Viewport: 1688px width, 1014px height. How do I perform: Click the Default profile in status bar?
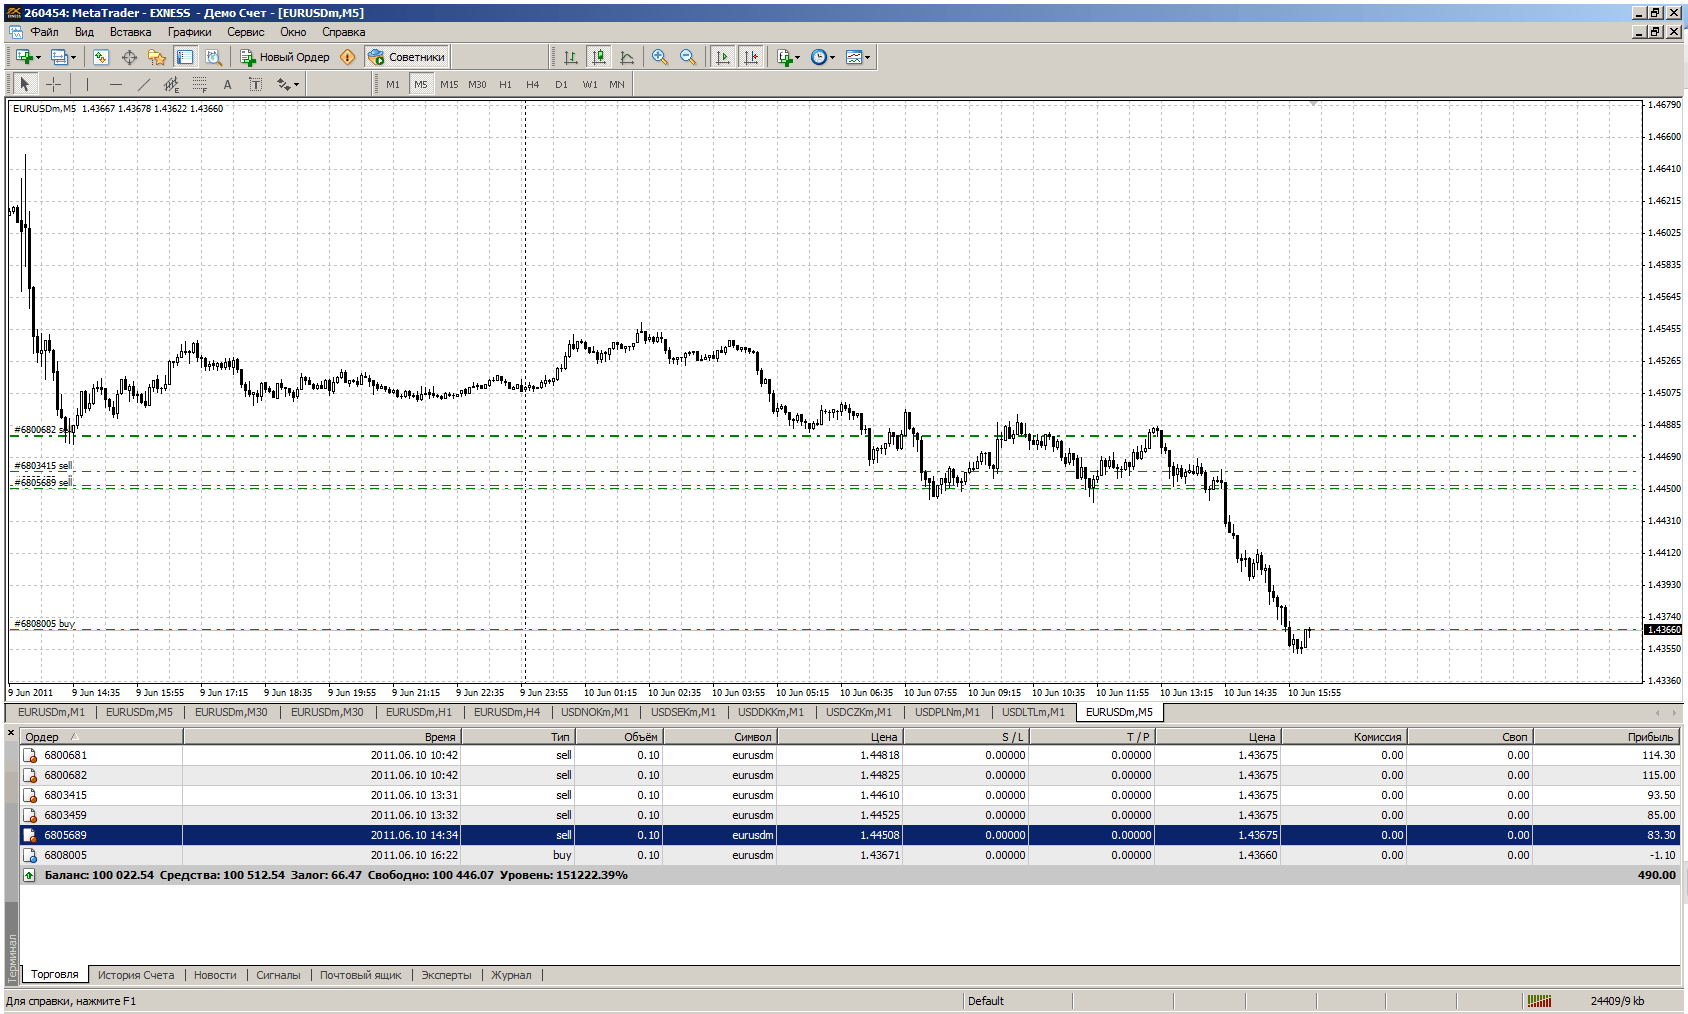(x=986, y=1001)
